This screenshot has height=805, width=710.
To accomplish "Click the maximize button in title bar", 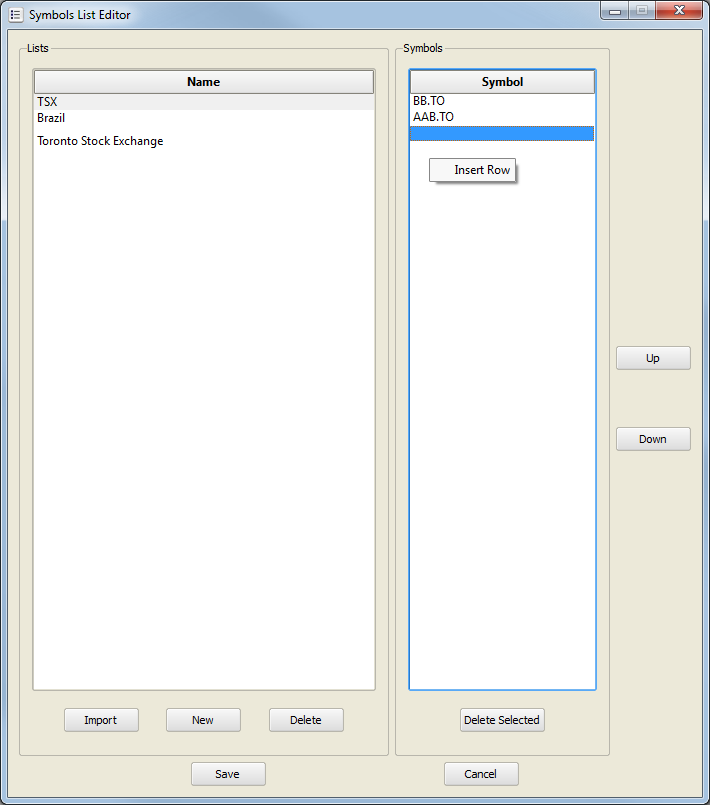I will (x=641, y=11).
